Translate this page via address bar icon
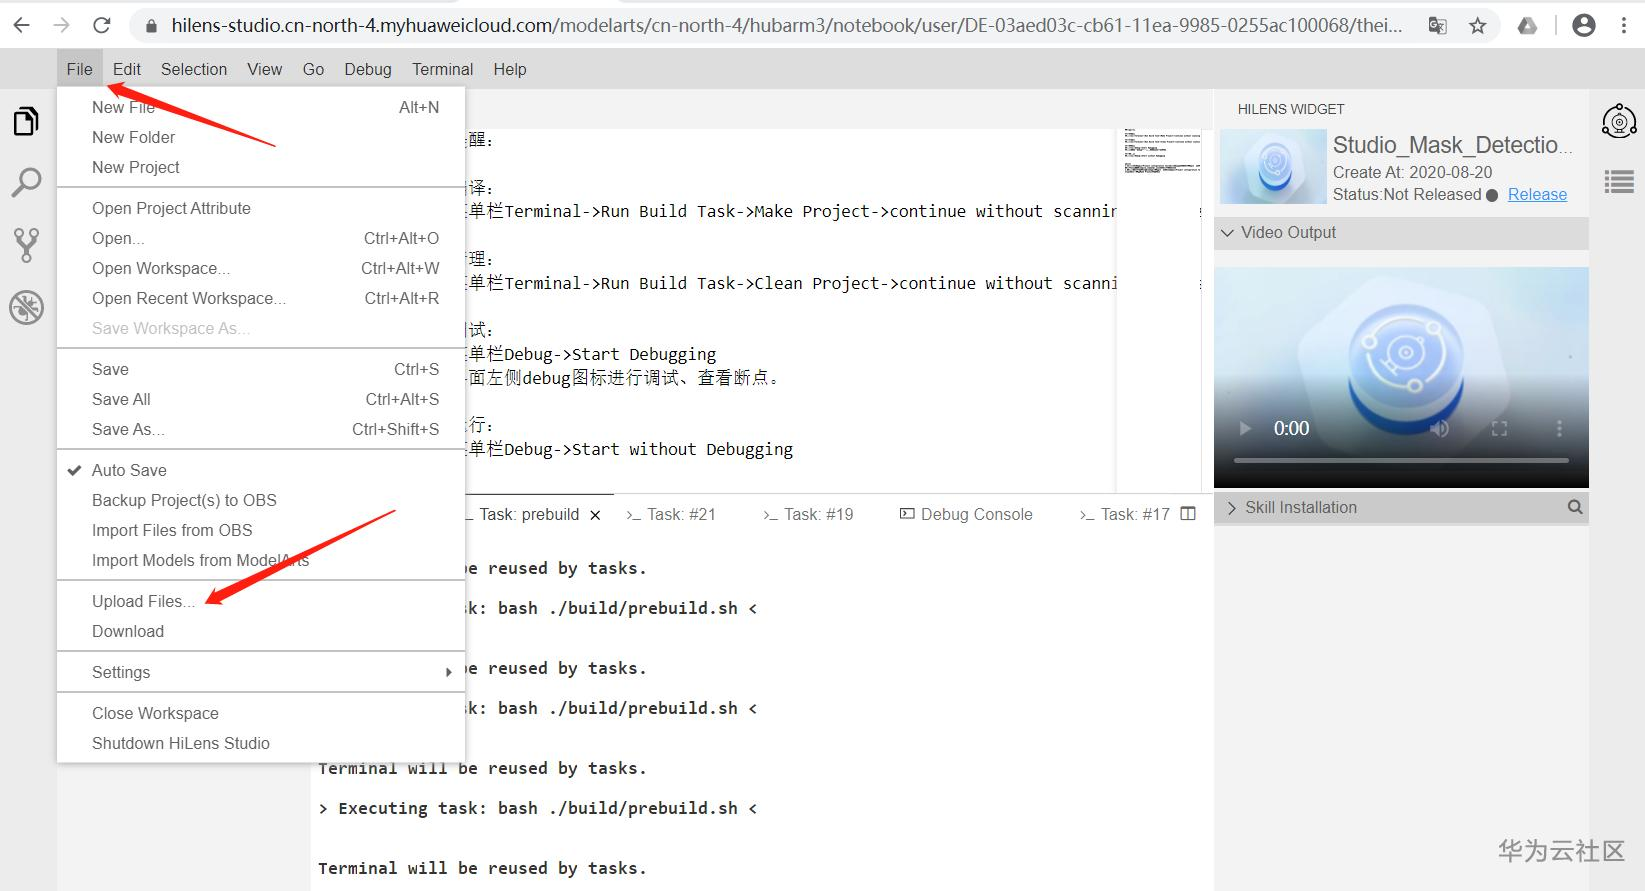 [x=1437, y=26]
